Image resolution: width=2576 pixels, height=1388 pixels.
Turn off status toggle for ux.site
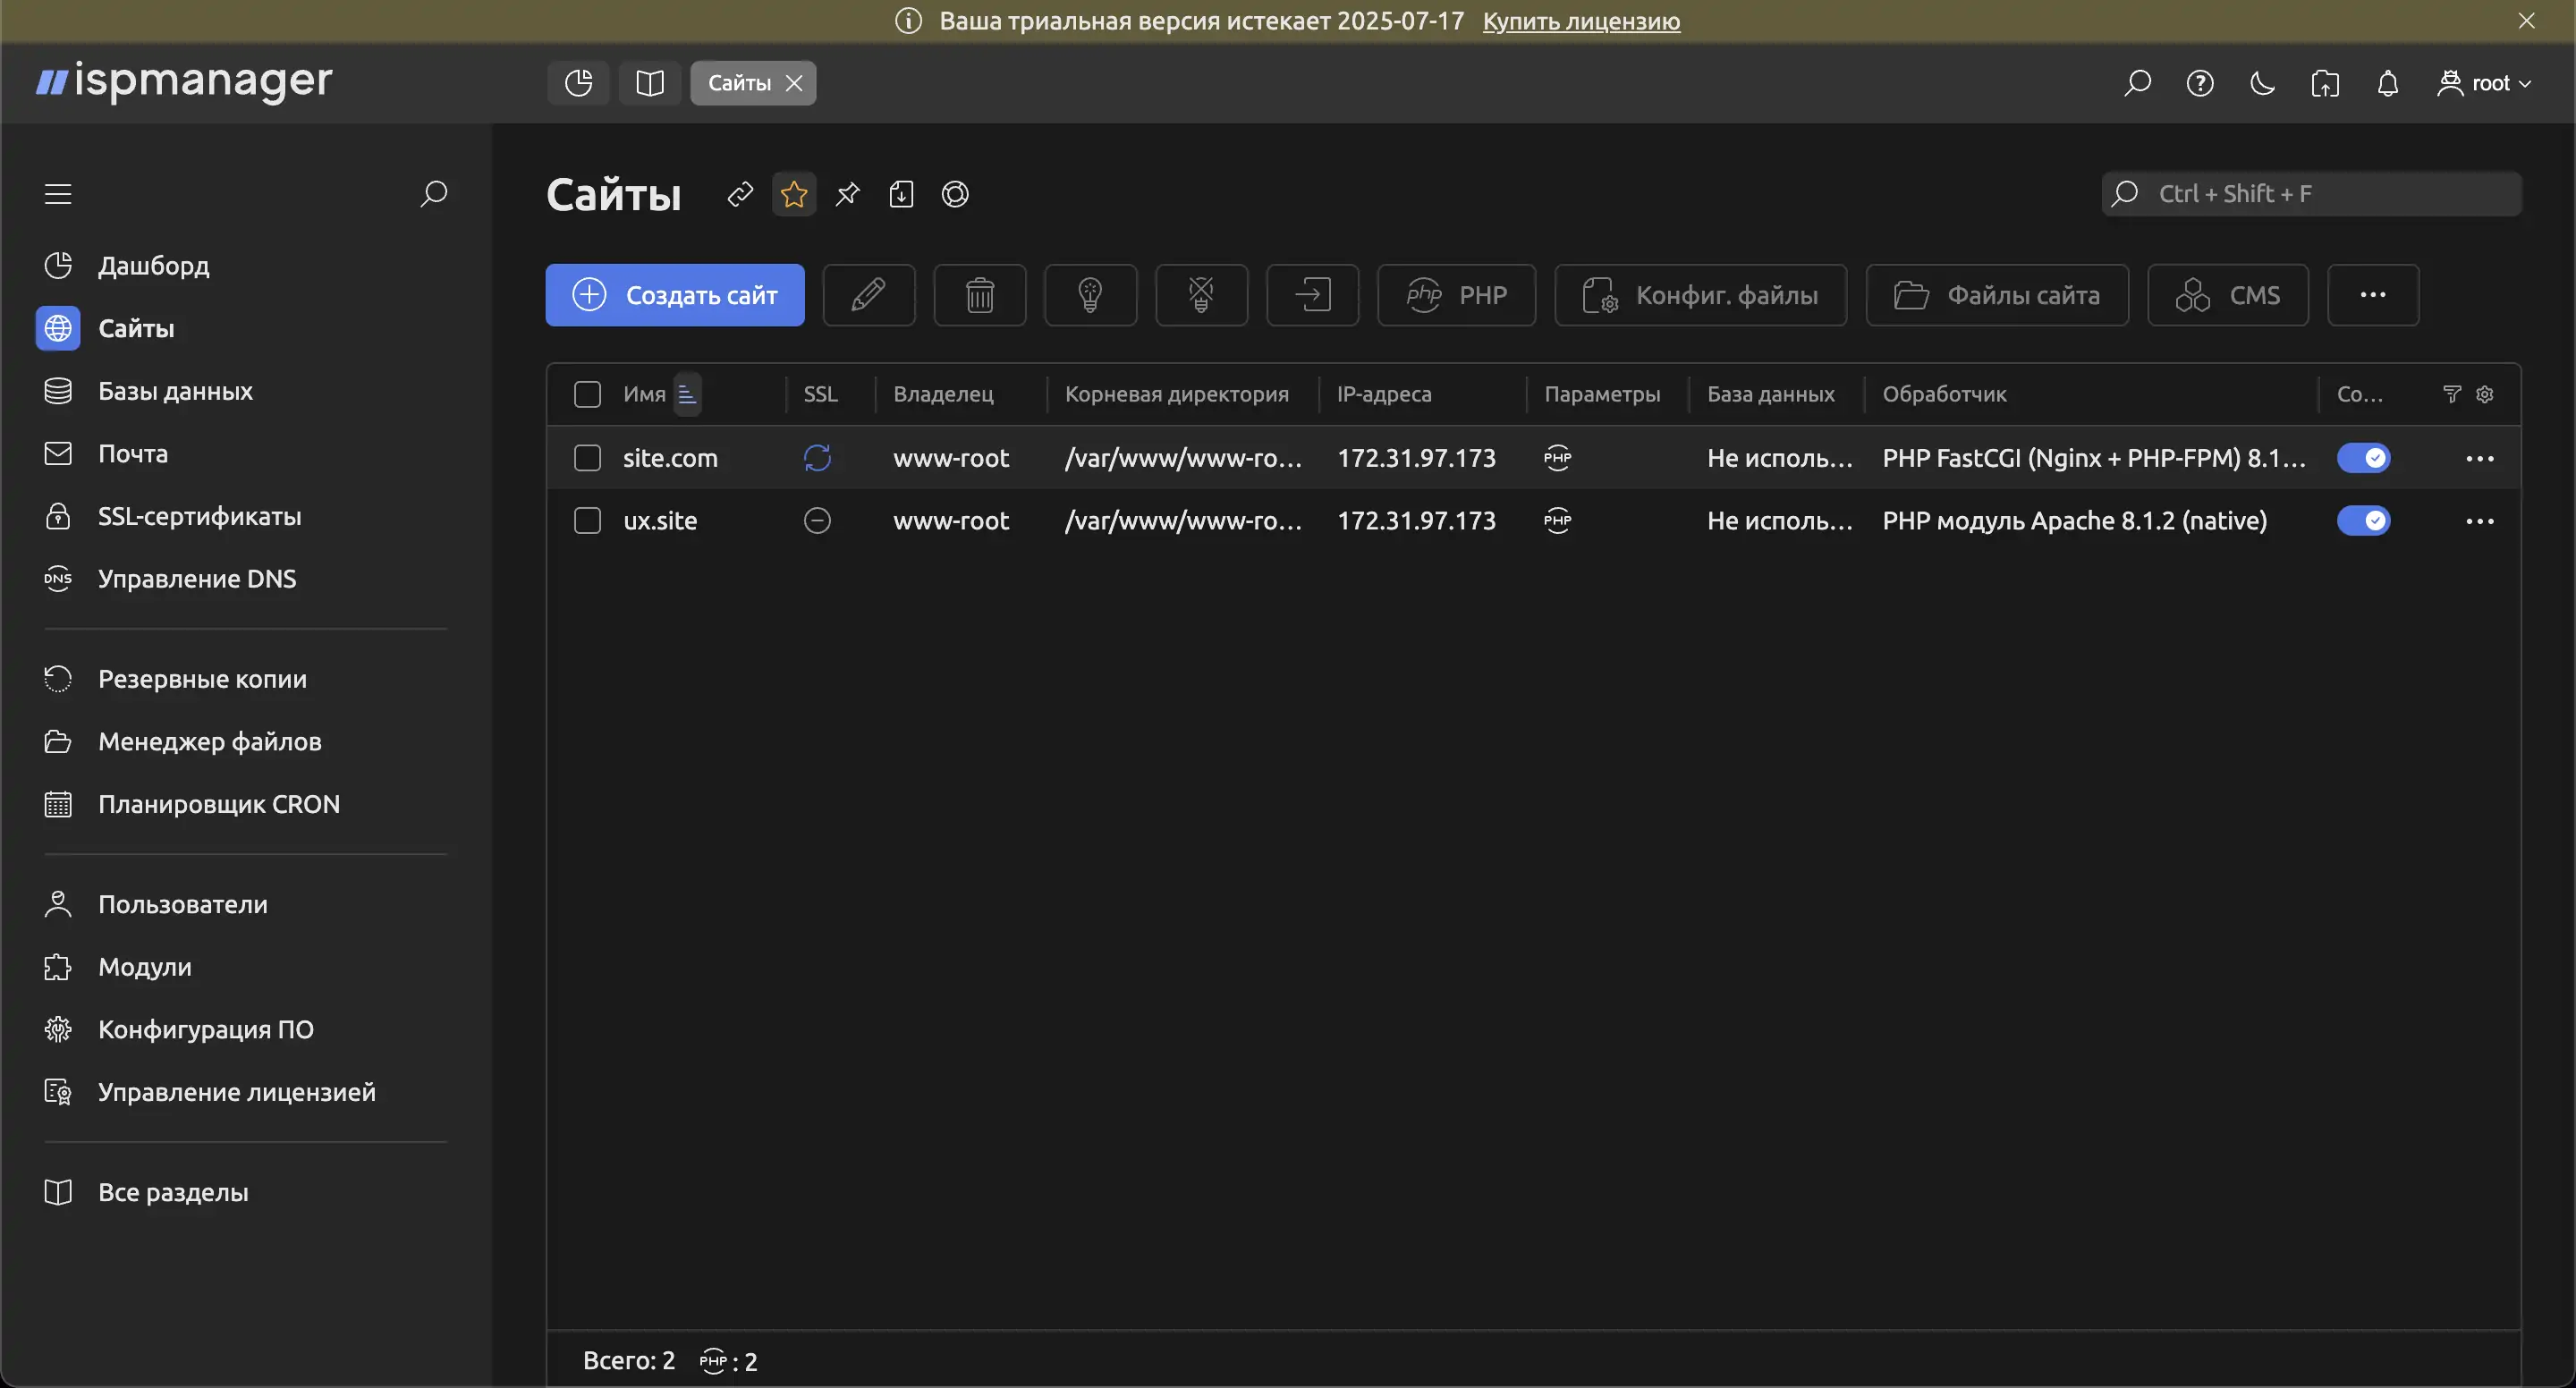pyautogui.click(x=2363, y=521)
